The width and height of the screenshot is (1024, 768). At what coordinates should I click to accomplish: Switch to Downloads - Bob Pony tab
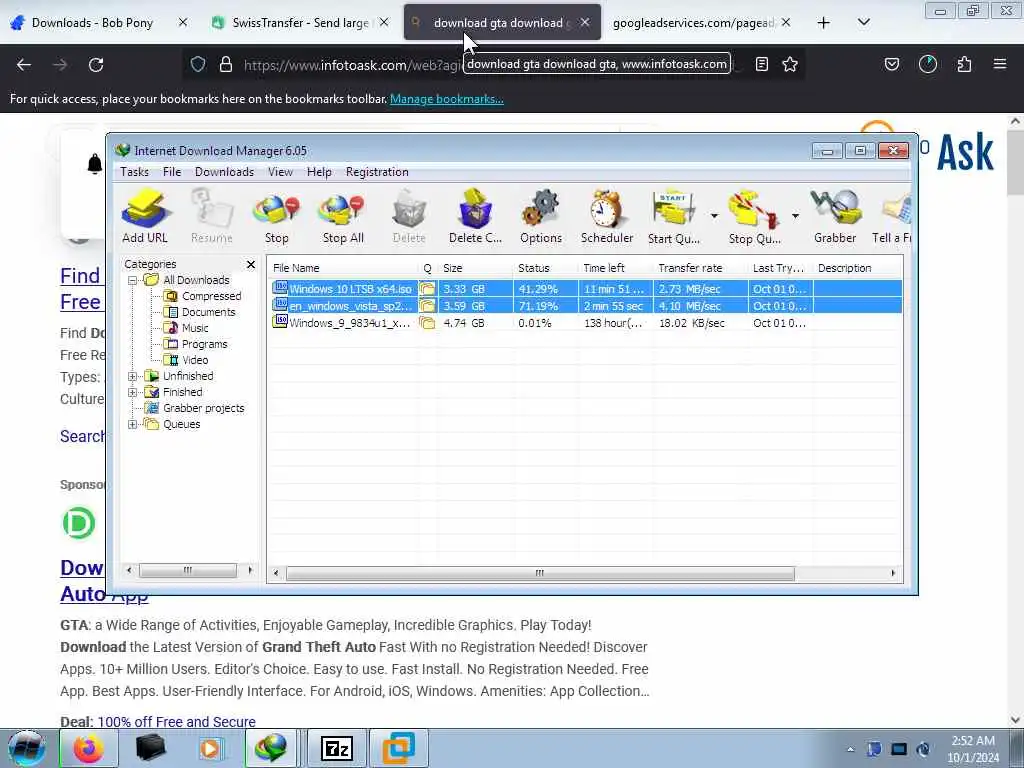click(91, 23)
